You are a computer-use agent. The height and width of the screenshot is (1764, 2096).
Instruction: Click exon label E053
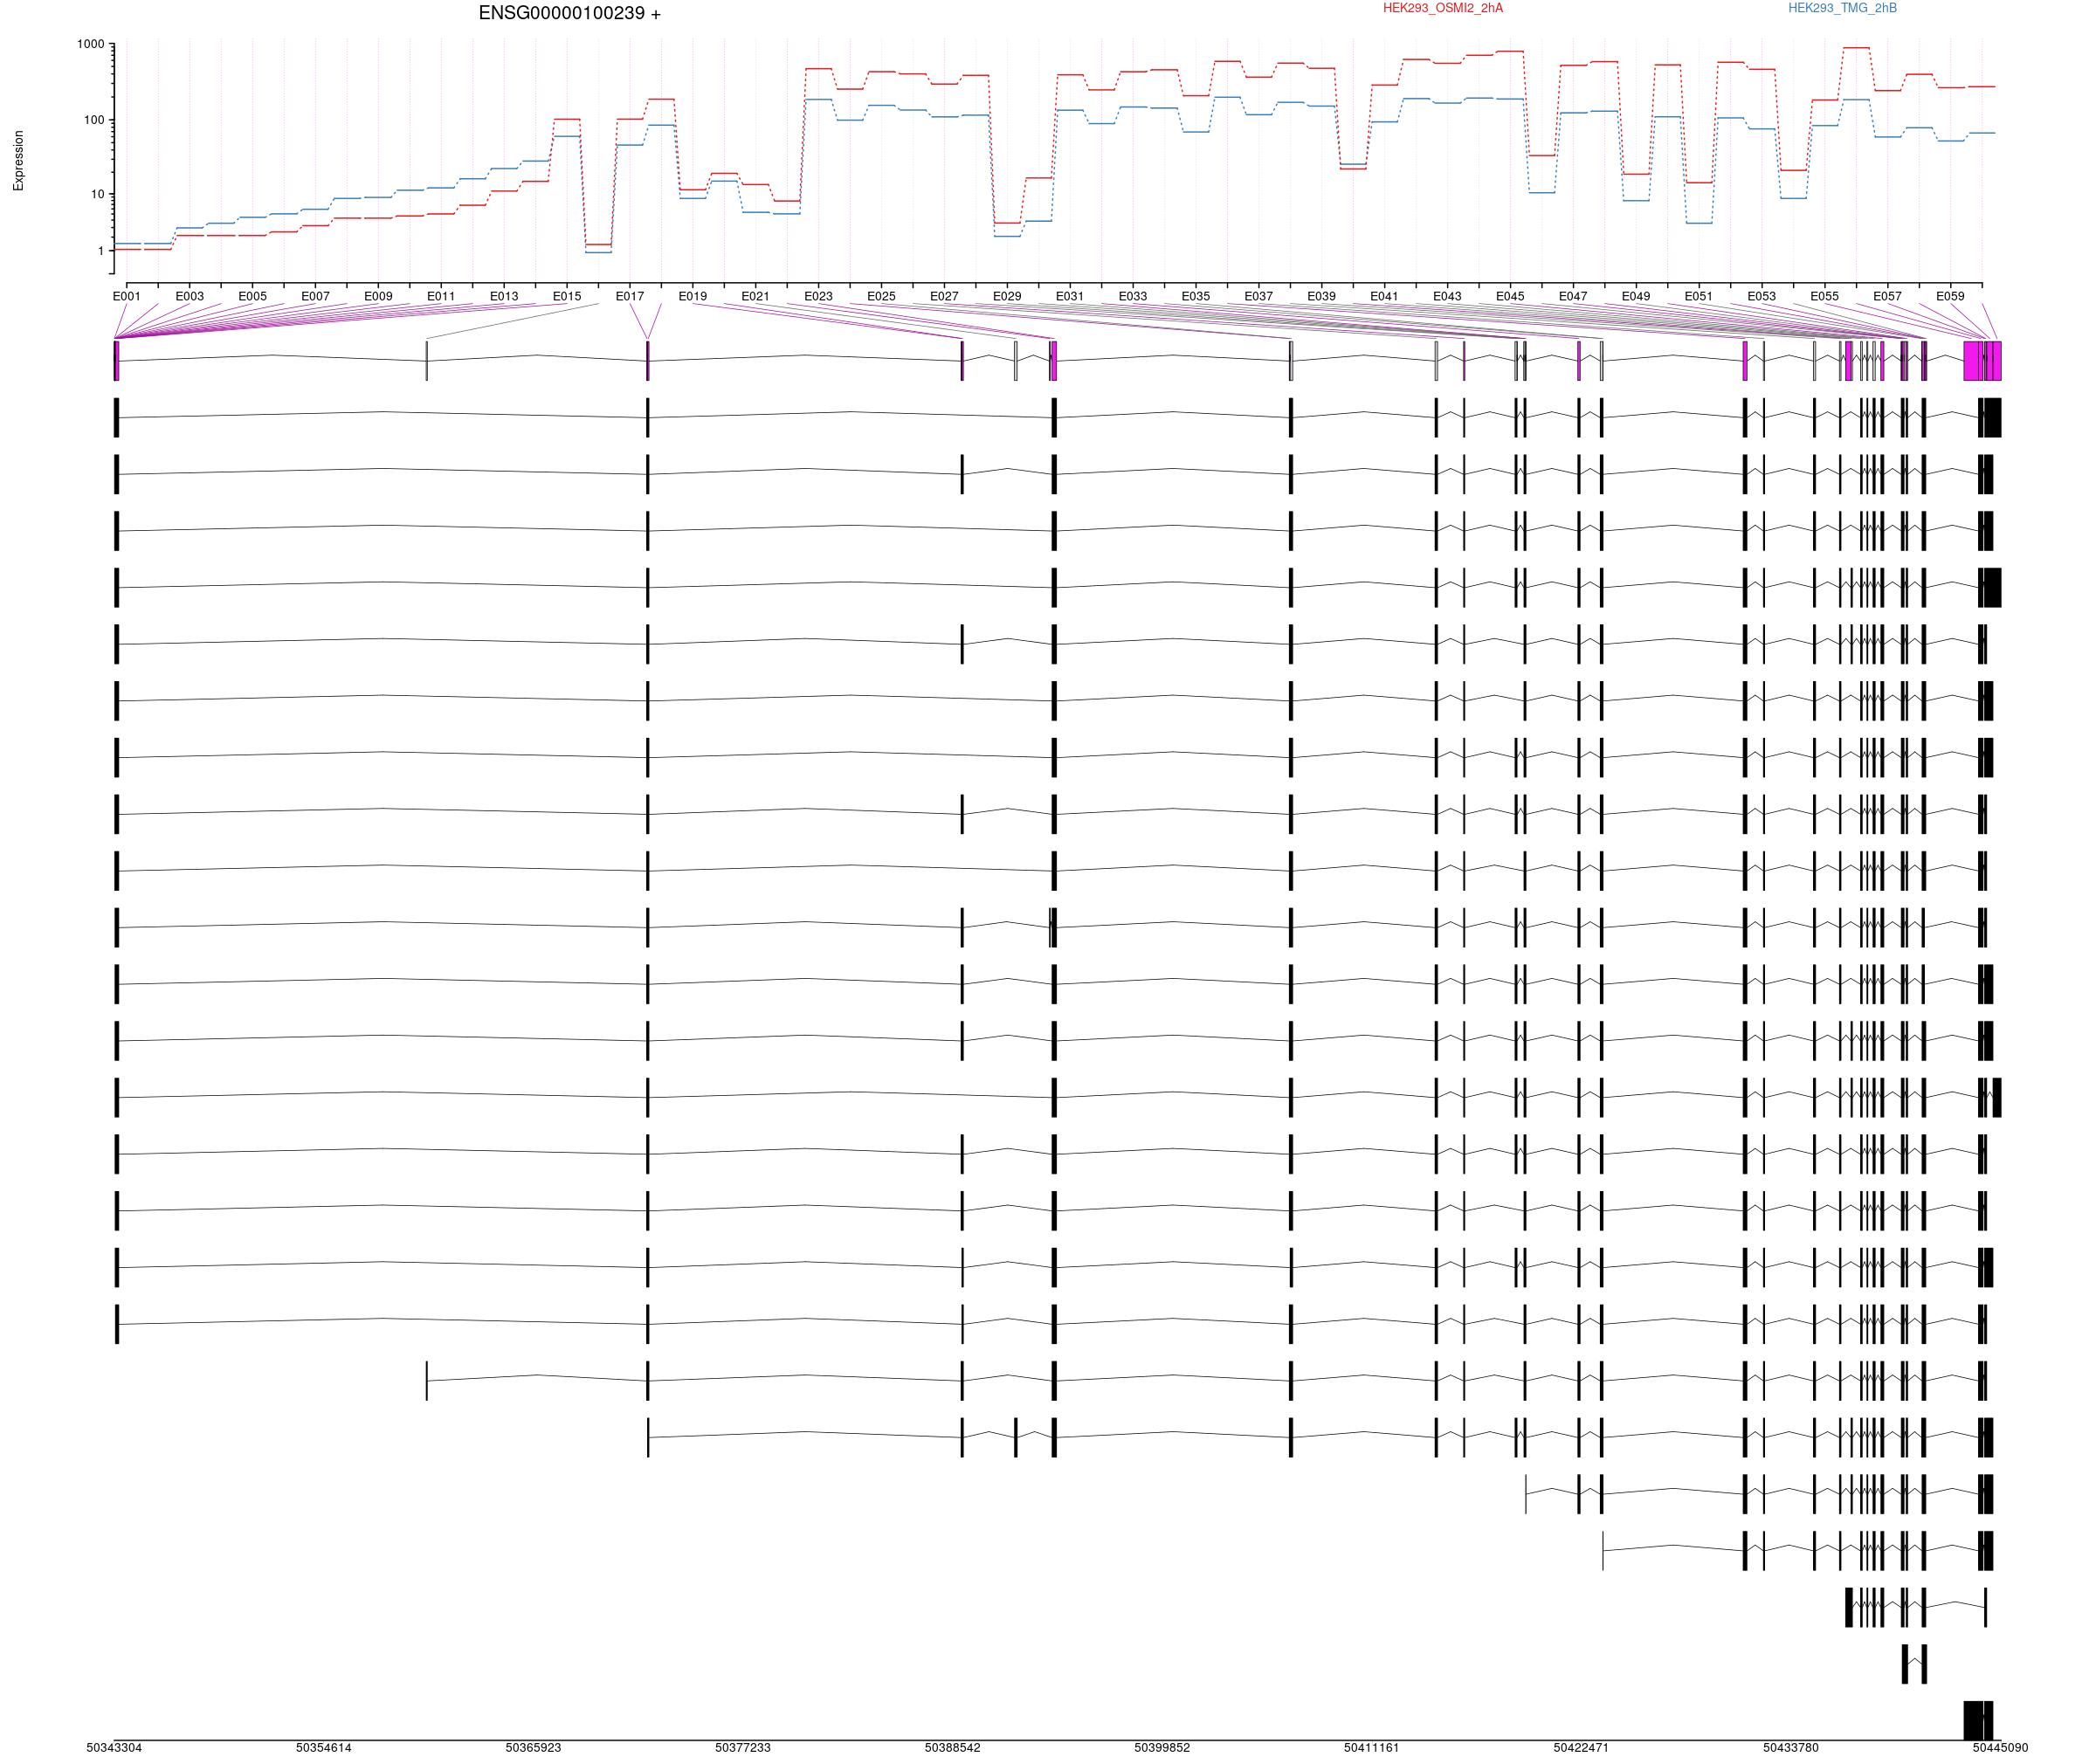(x=1762, y=296)
